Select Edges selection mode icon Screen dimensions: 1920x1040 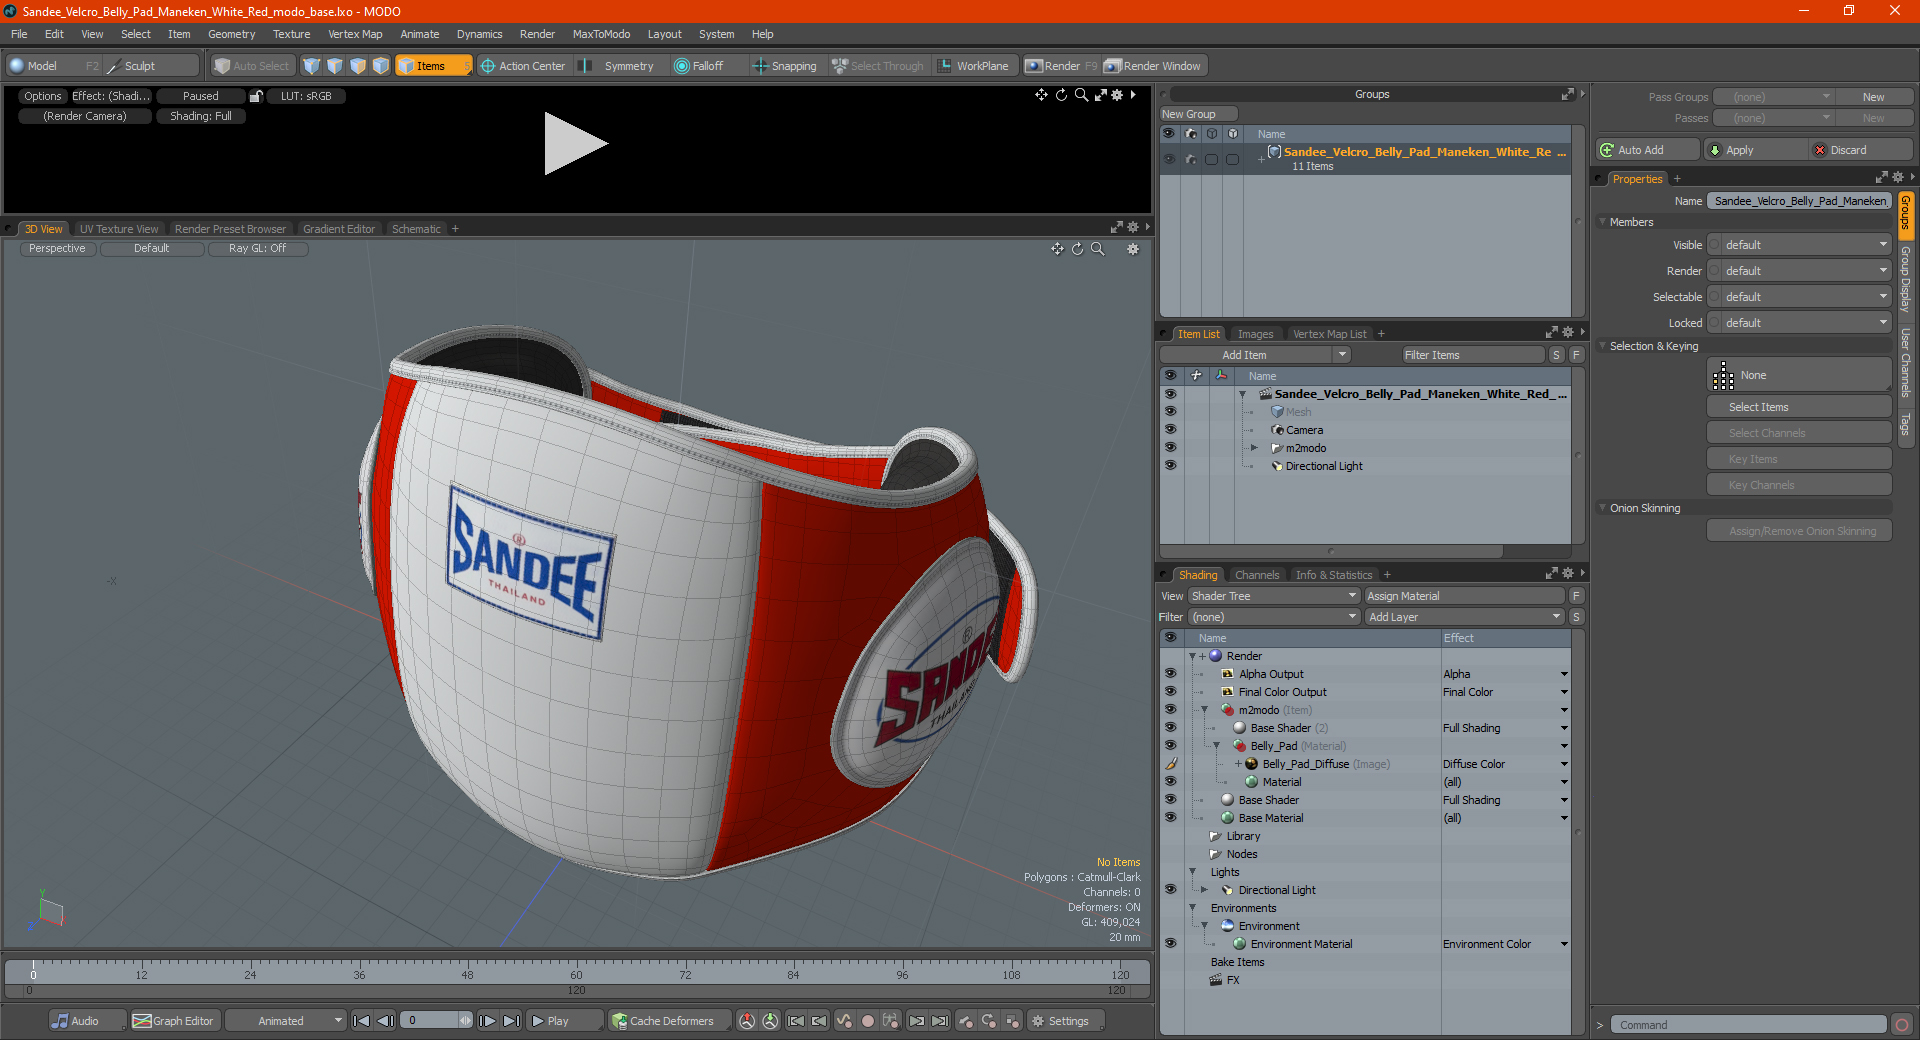coord(334,66)
